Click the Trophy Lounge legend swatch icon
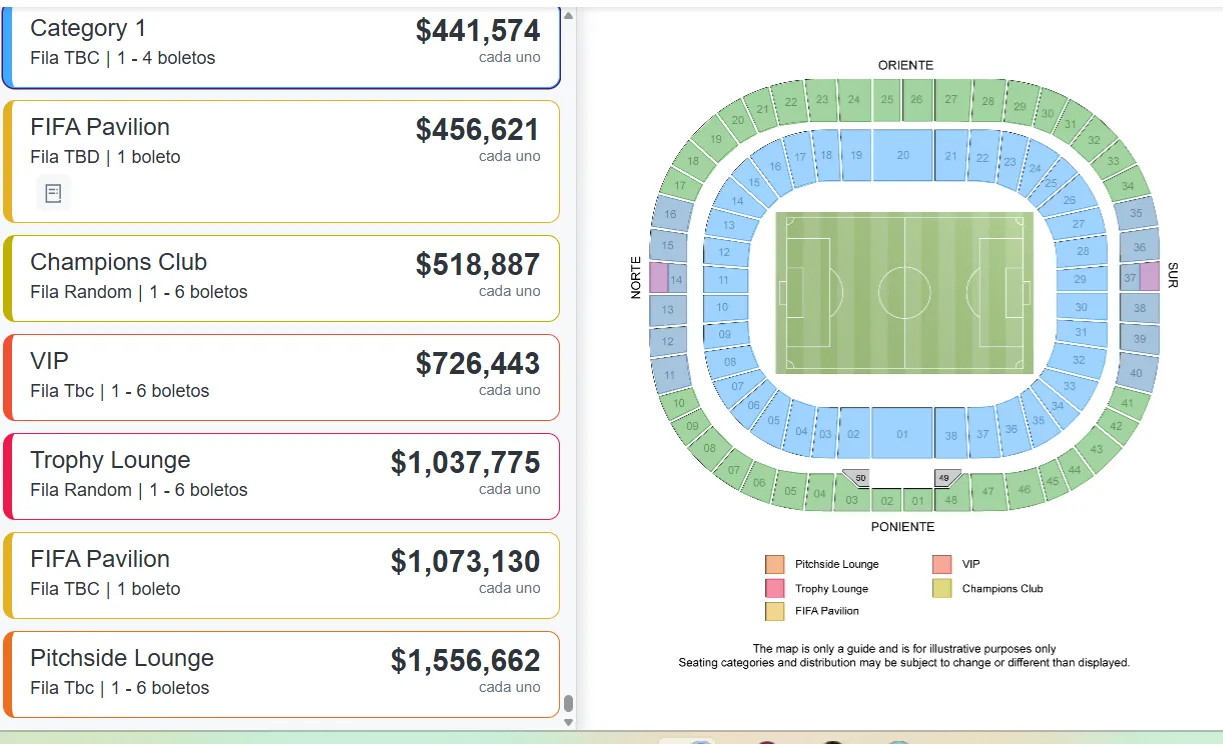The image size is (1223, 744). click(775, 588)
